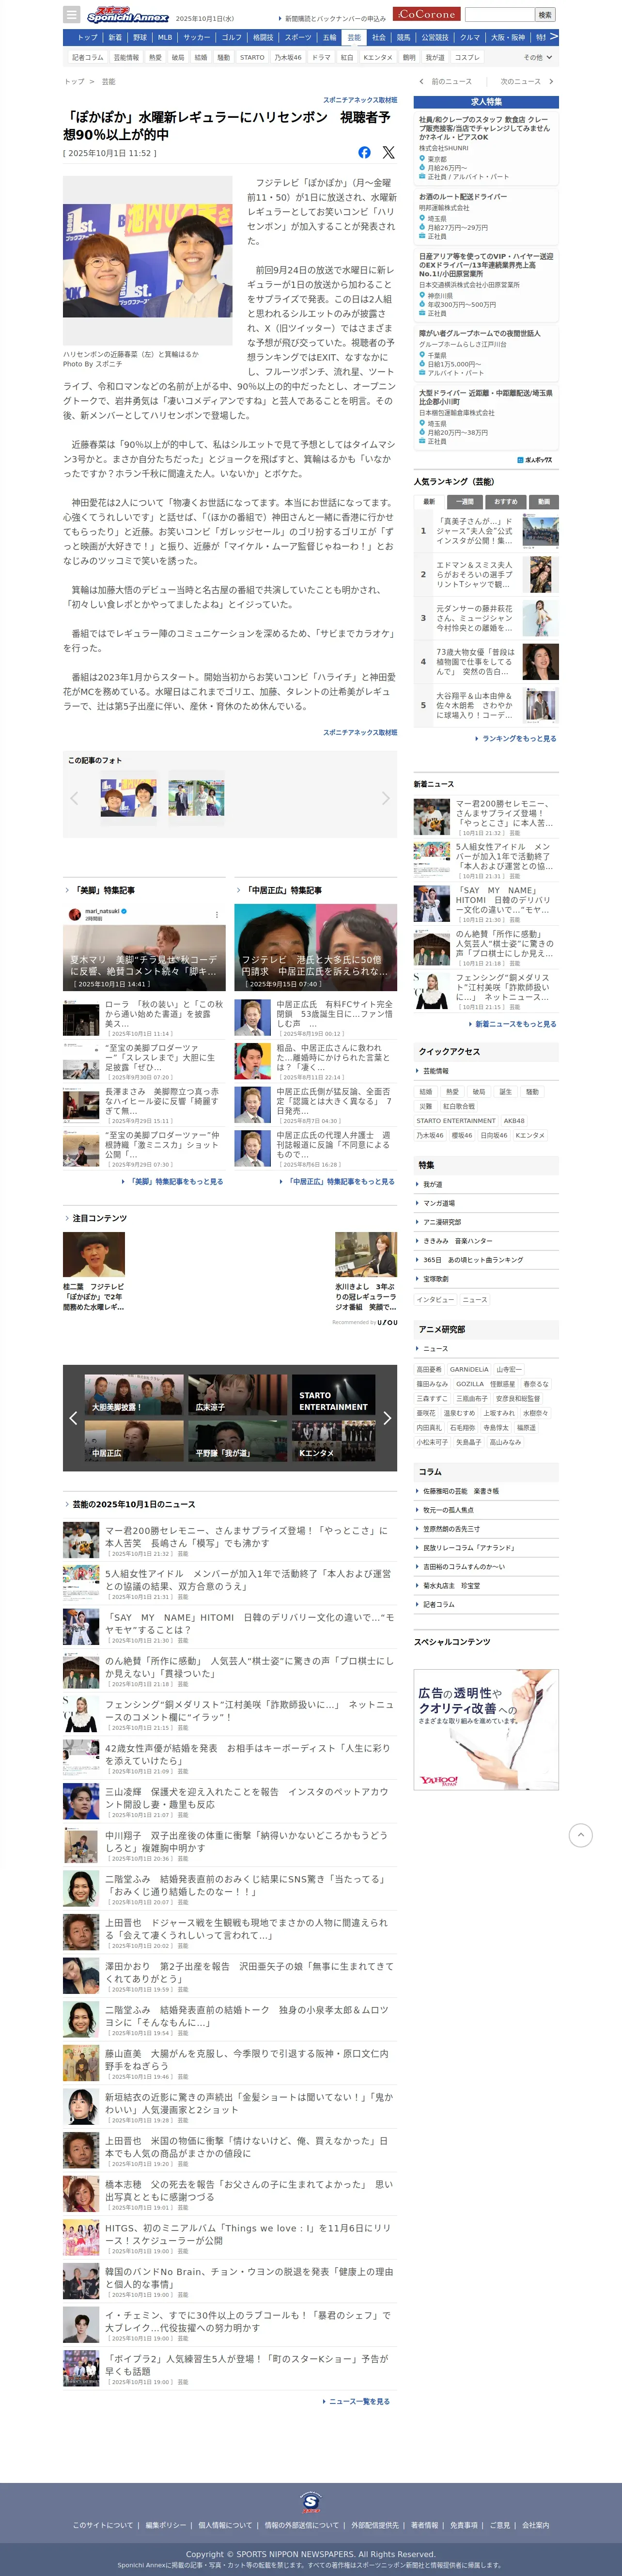The image size is (622, 2576).
Task: Open 新着ニュースをもっと見る link
Action: 515,1024
